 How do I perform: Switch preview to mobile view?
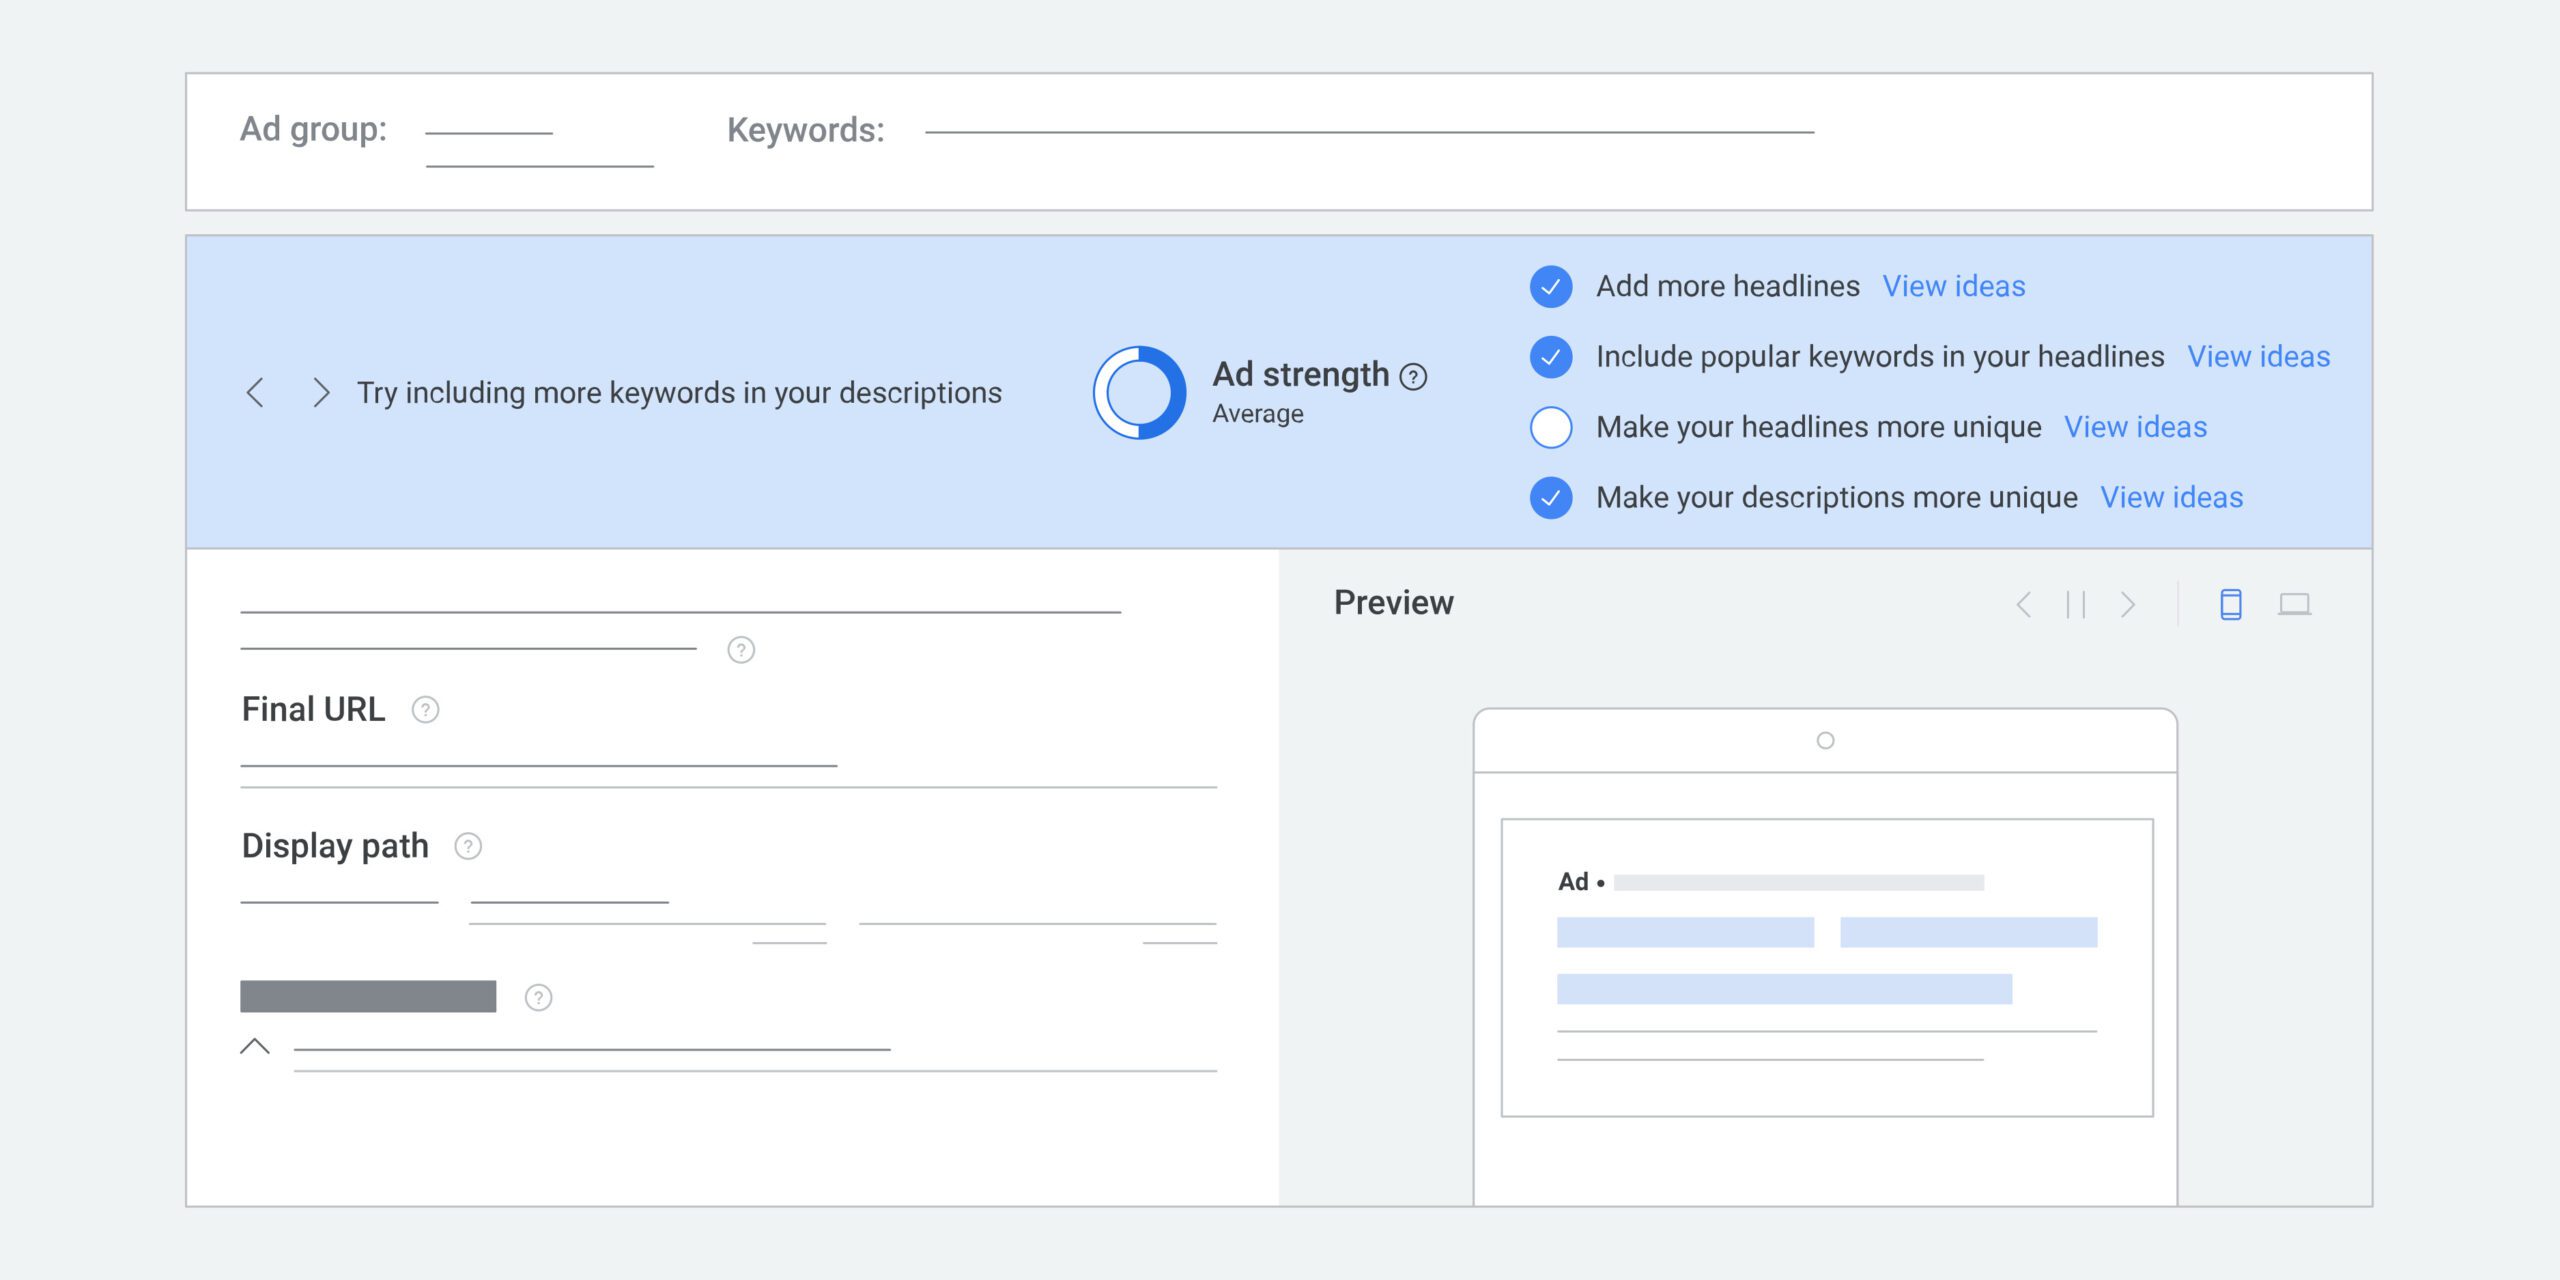tap(2231, 605)
